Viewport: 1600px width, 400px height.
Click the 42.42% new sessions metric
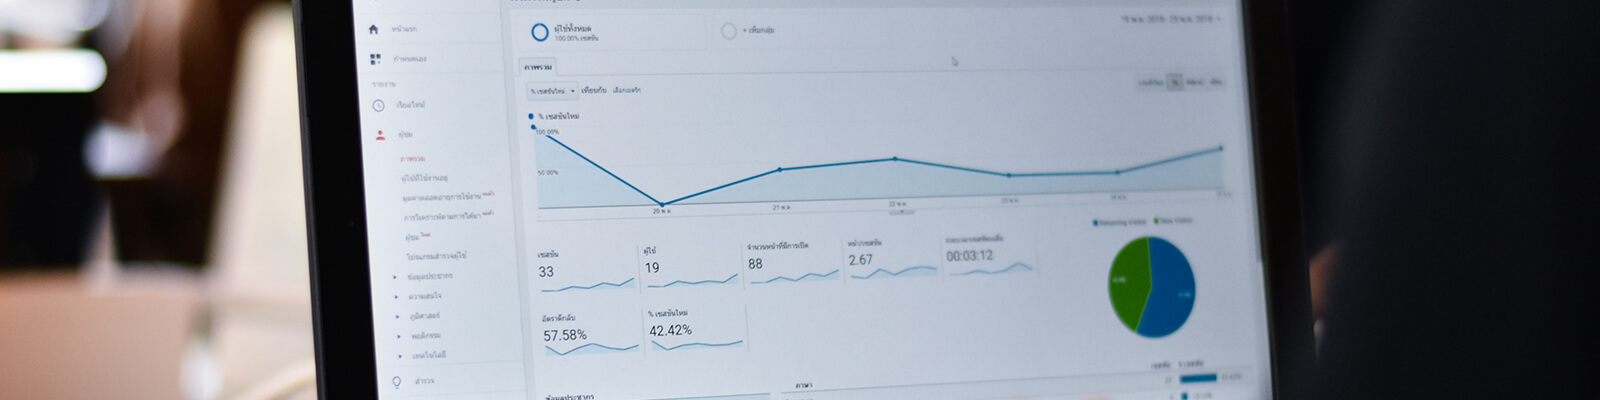pyautogui.click(x=670, y=331)
